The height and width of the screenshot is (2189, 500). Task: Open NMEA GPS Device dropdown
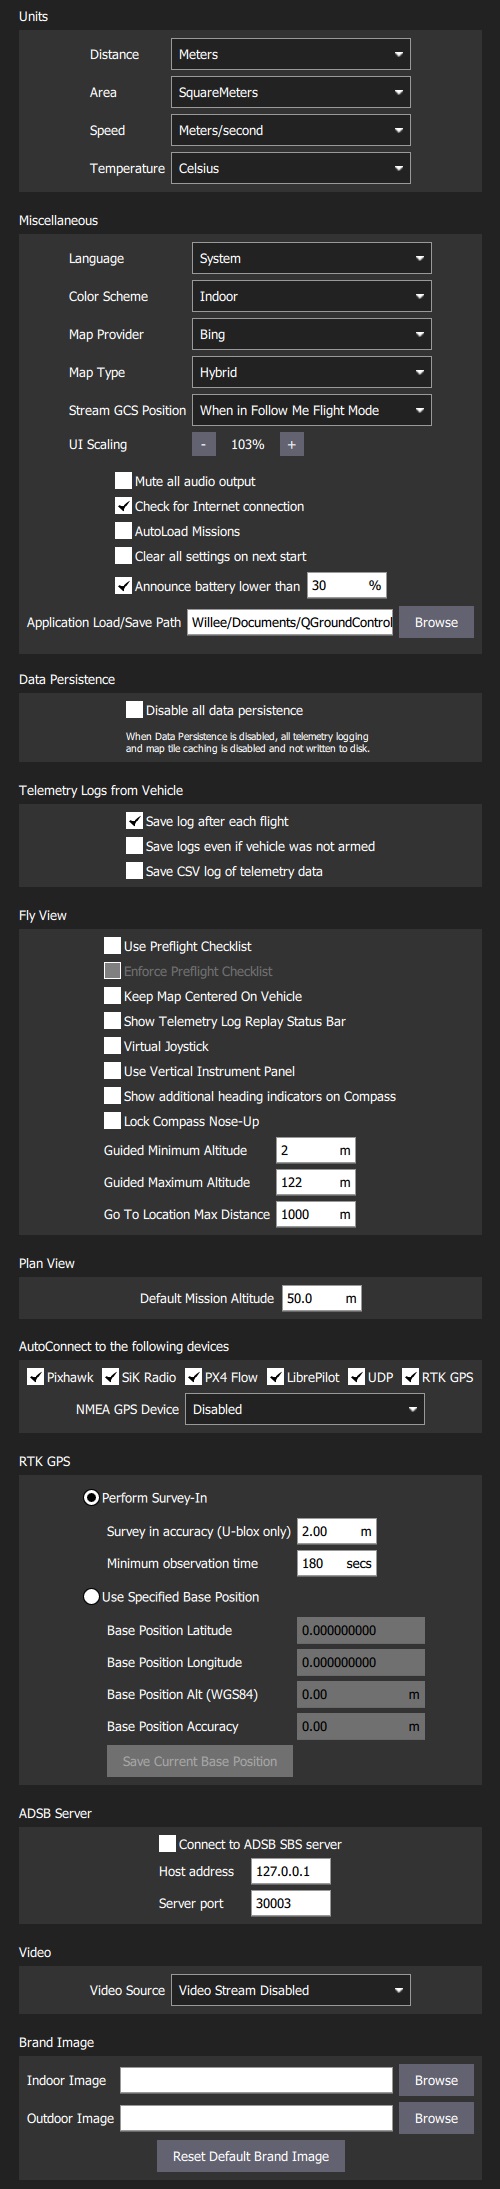click(305, 1409)
